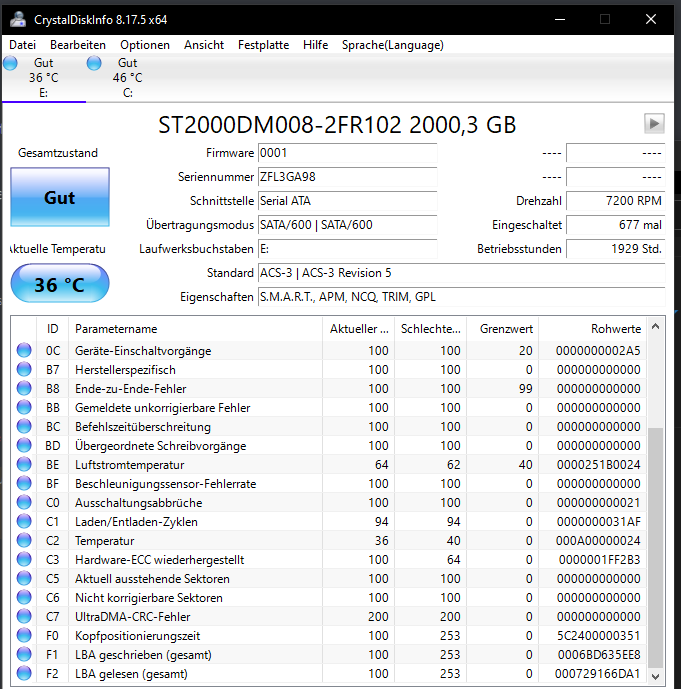Click the Drehzahl field 7200 RPM
Screen dimensions: 681x689
click(x=616, y=201)
